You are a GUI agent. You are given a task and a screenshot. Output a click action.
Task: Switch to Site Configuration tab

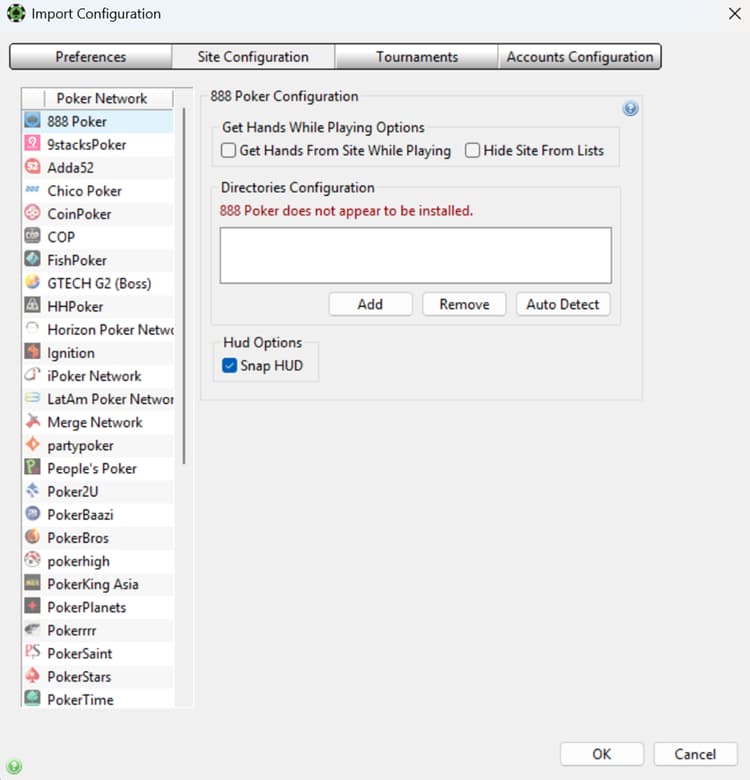point(253,57)
